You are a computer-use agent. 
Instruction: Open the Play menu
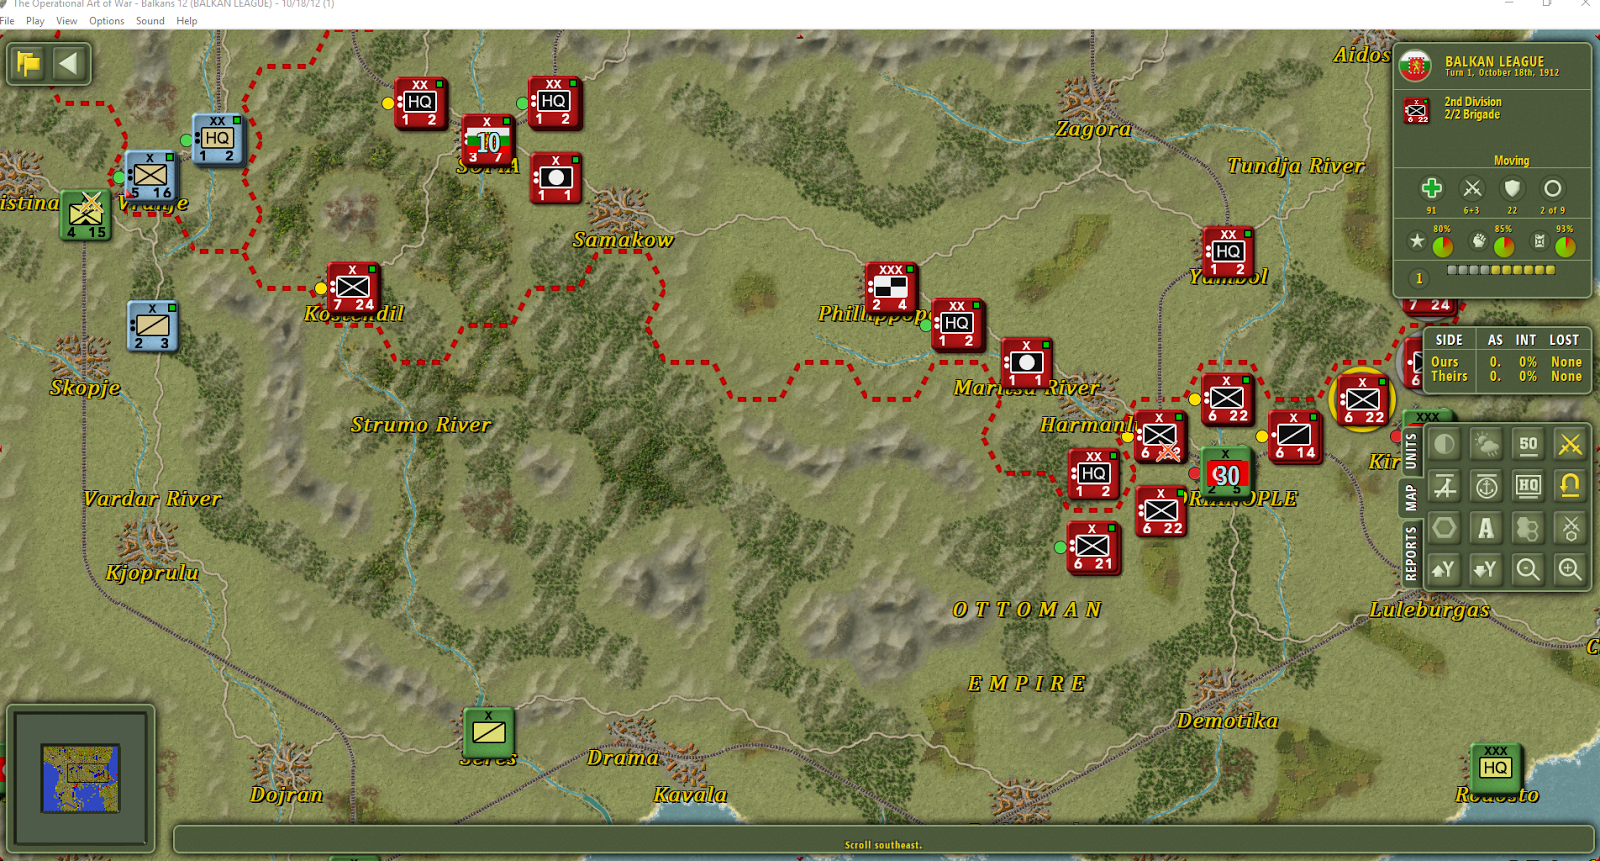coord(35,20)
